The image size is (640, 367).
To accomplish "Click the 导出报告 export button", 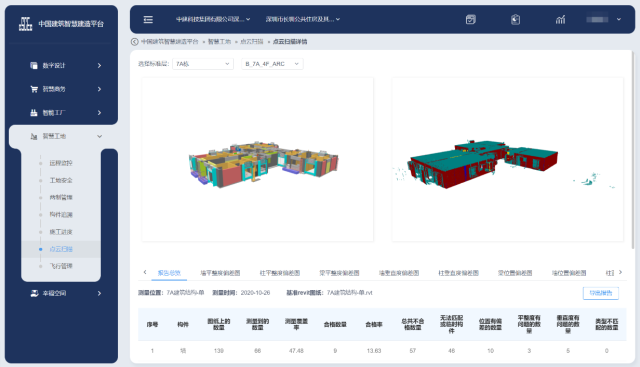I will [601, 293].
